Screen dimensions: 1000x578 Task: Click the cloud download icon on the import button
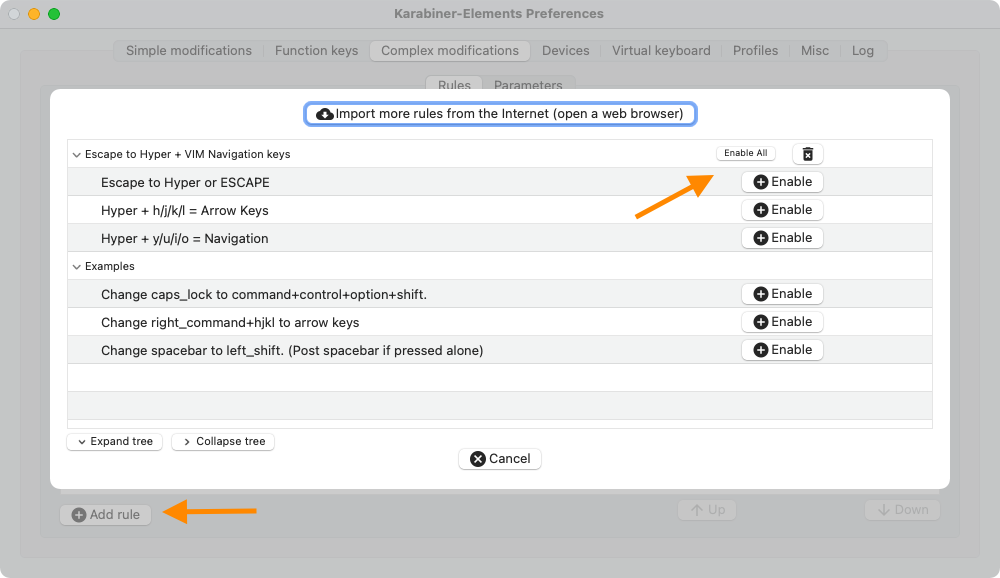(325, 113)
